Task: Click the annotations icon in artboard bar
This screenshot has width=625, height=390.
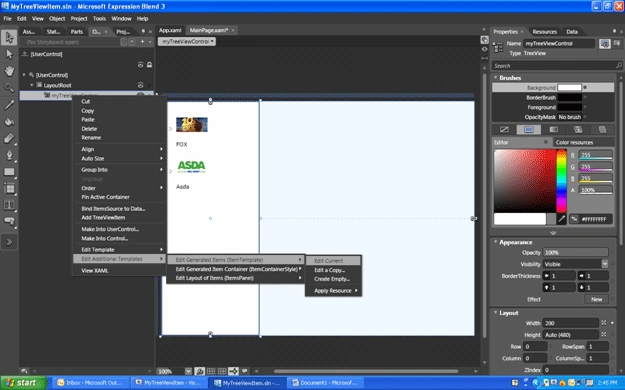Action: pyautogui.click(x=244, y=371)
